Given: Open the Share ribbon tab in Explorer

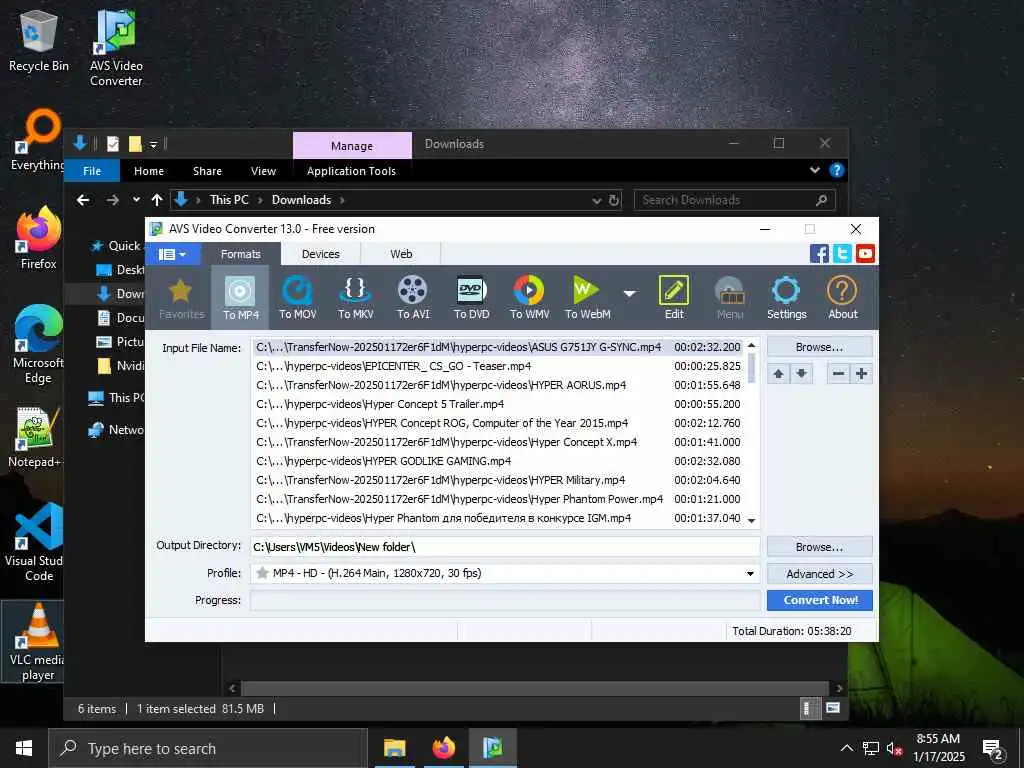Looking at the screenshot, I should click(x=207, y=171).
